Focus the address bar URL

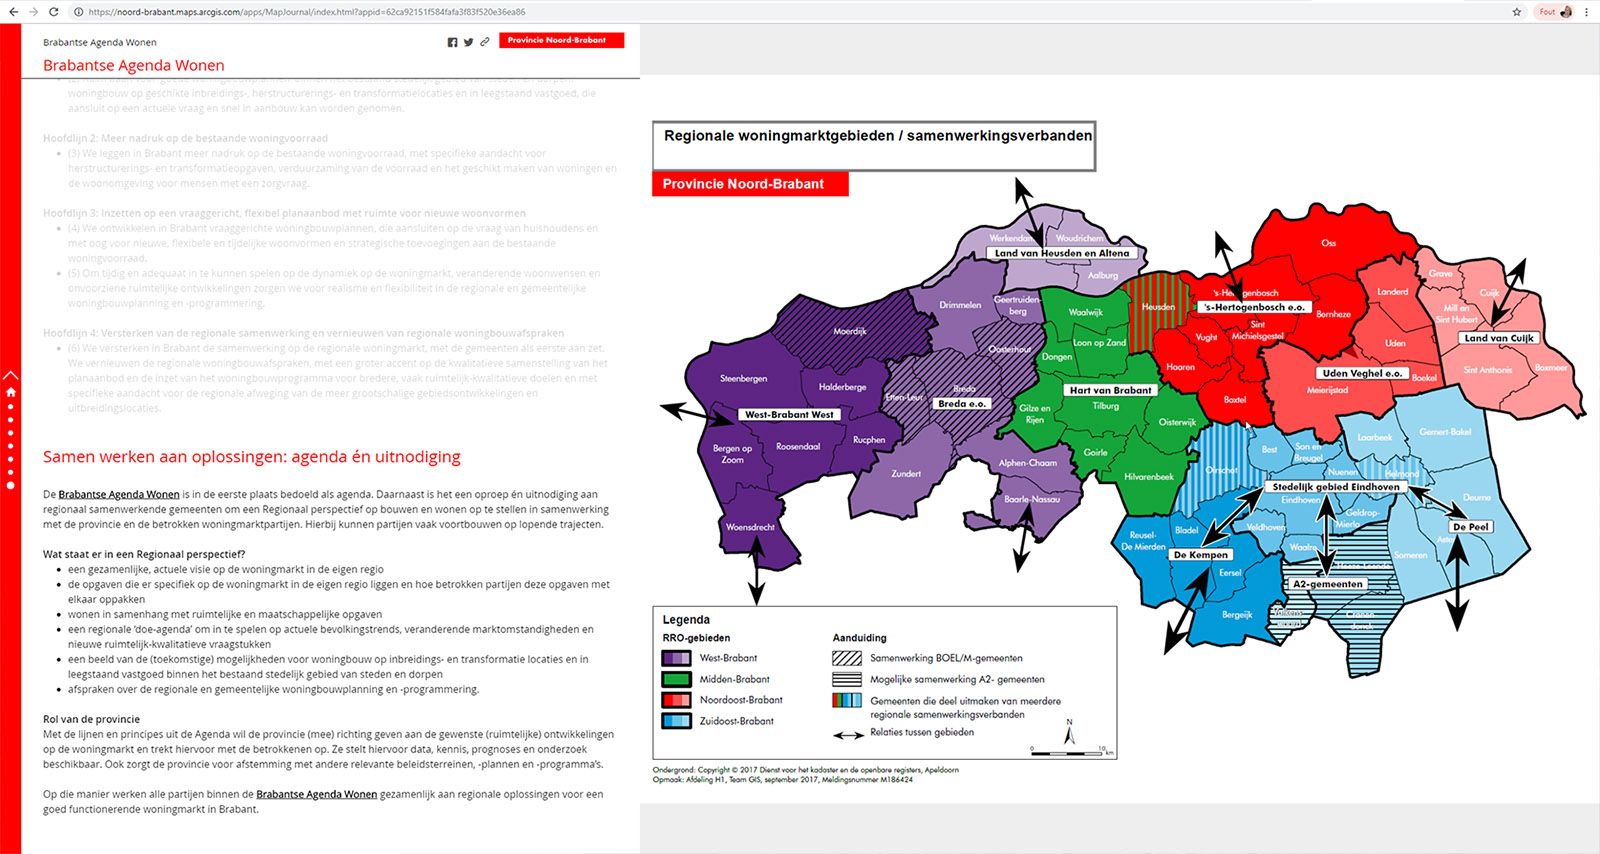(x=306, y=12)
